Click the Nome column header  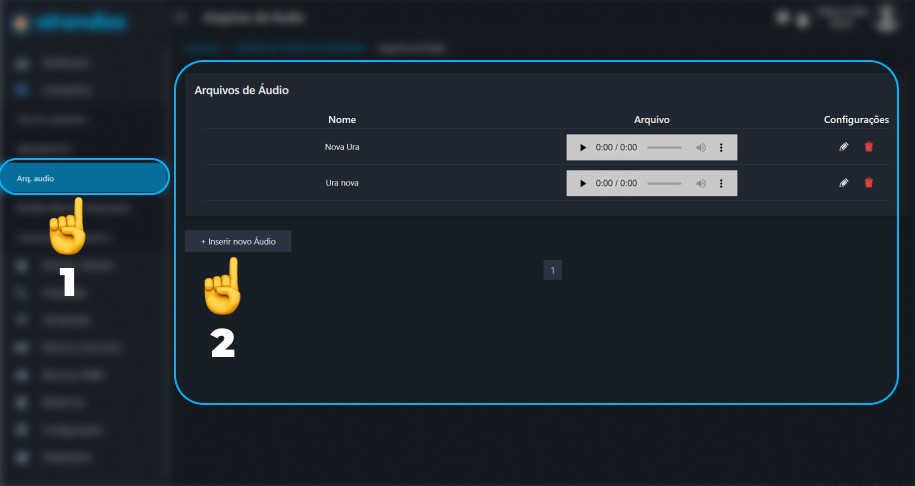pyautogui.click(x=342, y=120)
